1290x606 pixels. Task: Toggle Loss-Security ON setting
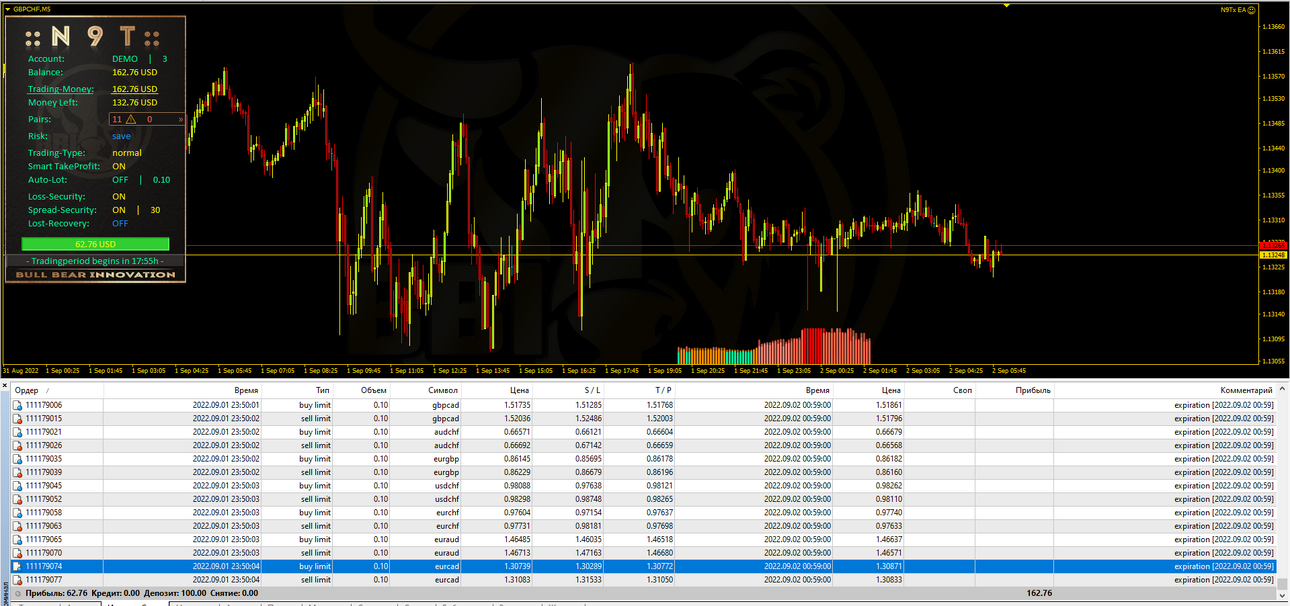[x=119, y=197]
